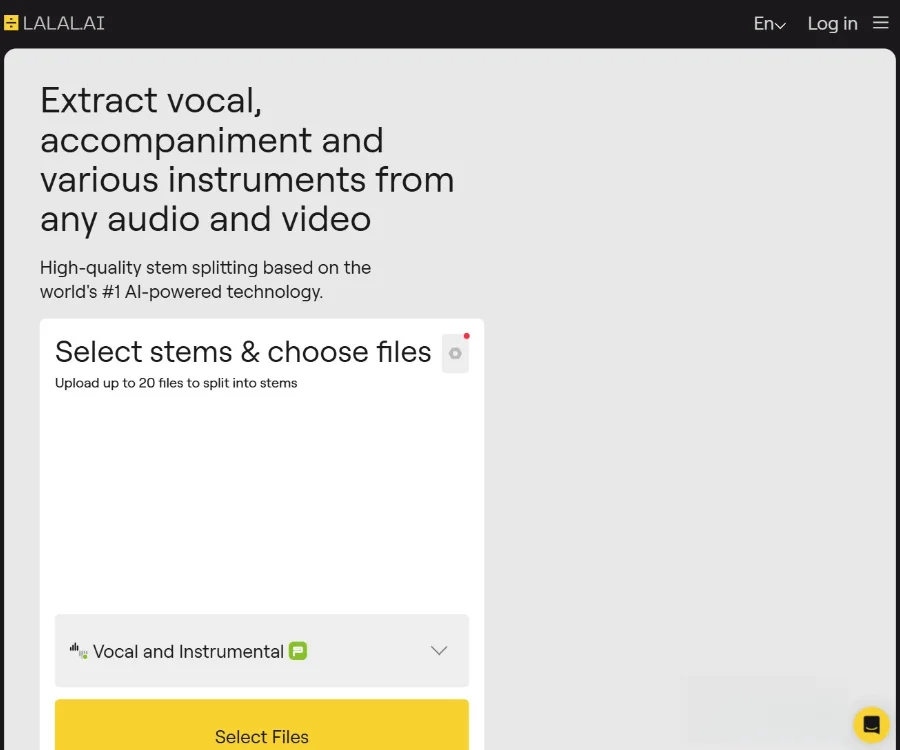Image resolution: width=900 pixels, height=750 pixels.
Task: Click the red notification dot on the settings gear
Action: click(x=466, y=336)
